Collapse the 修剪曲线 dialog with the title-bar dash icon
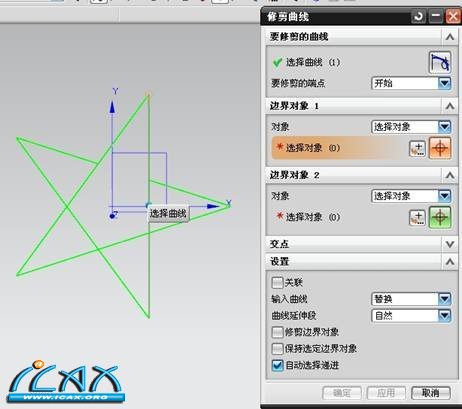Viewport: 462px width, 409px height. (435, 16)
